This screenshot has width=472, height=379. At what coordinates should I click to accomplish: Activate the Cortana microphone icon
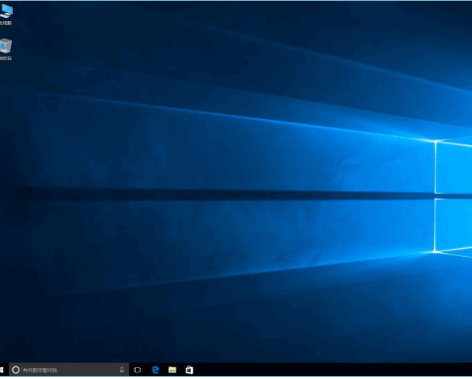point(122,370)
